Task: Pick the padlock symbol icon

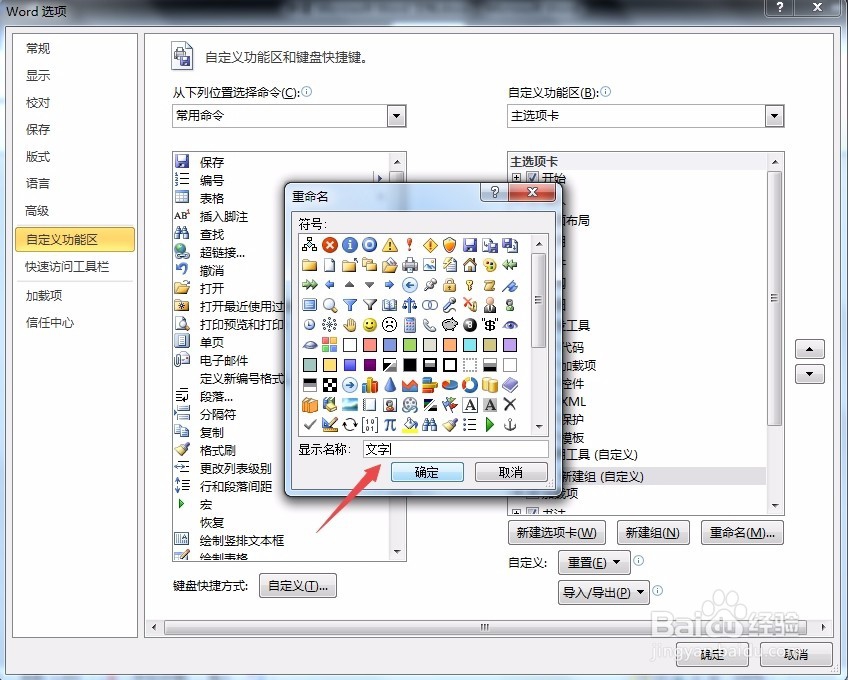Action: pyautogui.click(x=450, y=286)
